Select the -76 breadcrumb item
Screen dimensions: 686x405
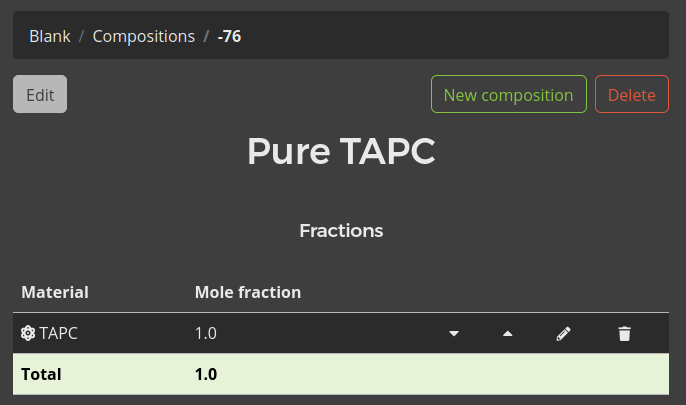click(x=229, y=36)
